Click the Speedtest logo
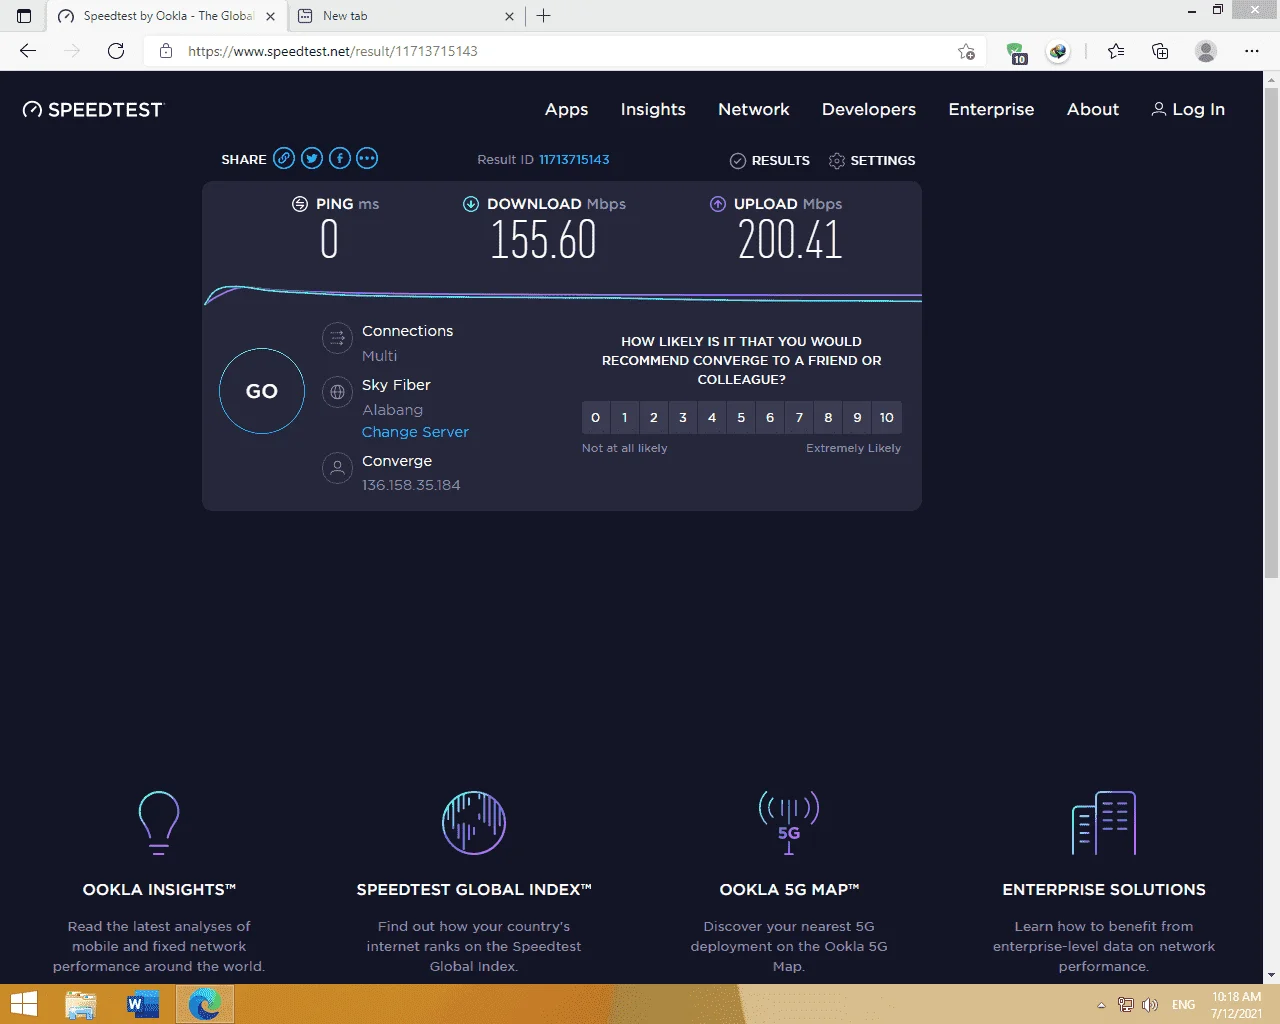1280x1024 pixels. pyautogui.click(x=92, y=110)
